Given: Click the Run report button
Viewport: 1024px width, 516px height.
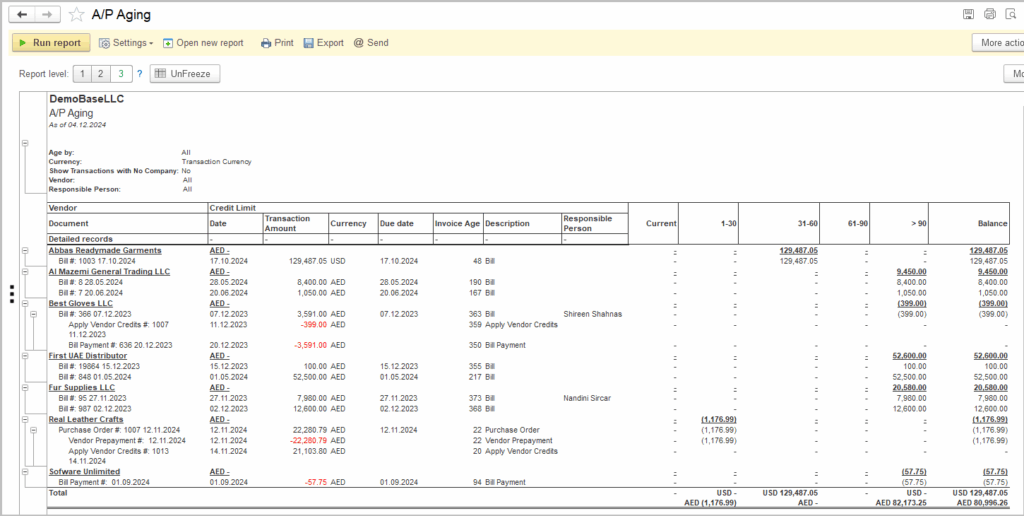Looking at the screenshot, I should 52,43.
